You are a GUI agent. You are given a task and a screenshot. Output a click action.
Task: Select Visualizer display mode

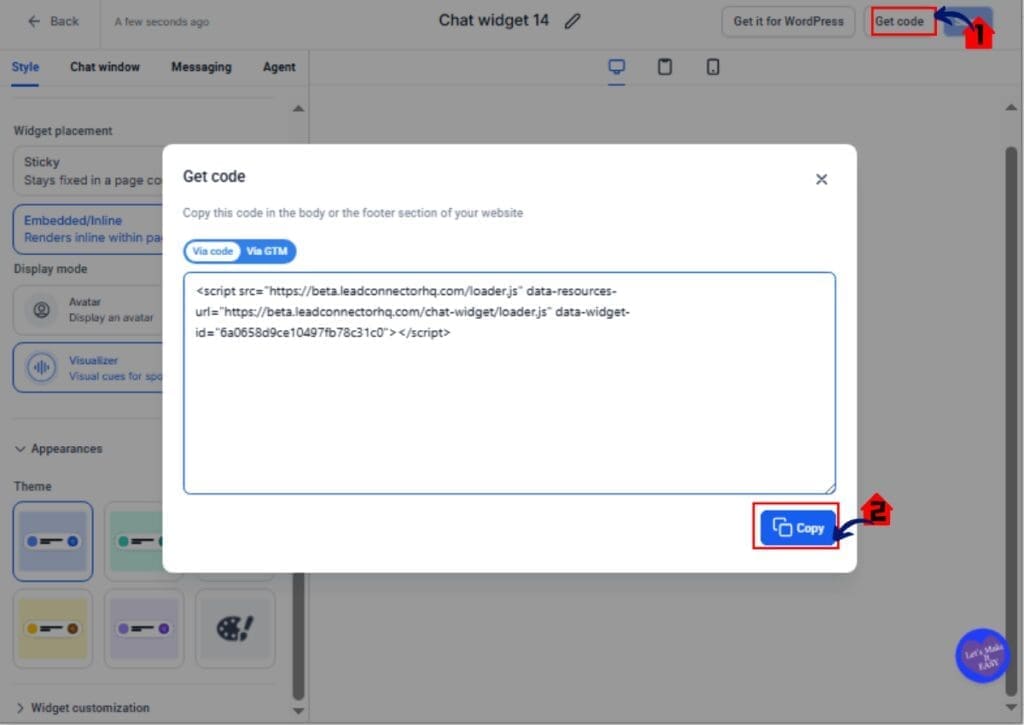pos(88,368)
